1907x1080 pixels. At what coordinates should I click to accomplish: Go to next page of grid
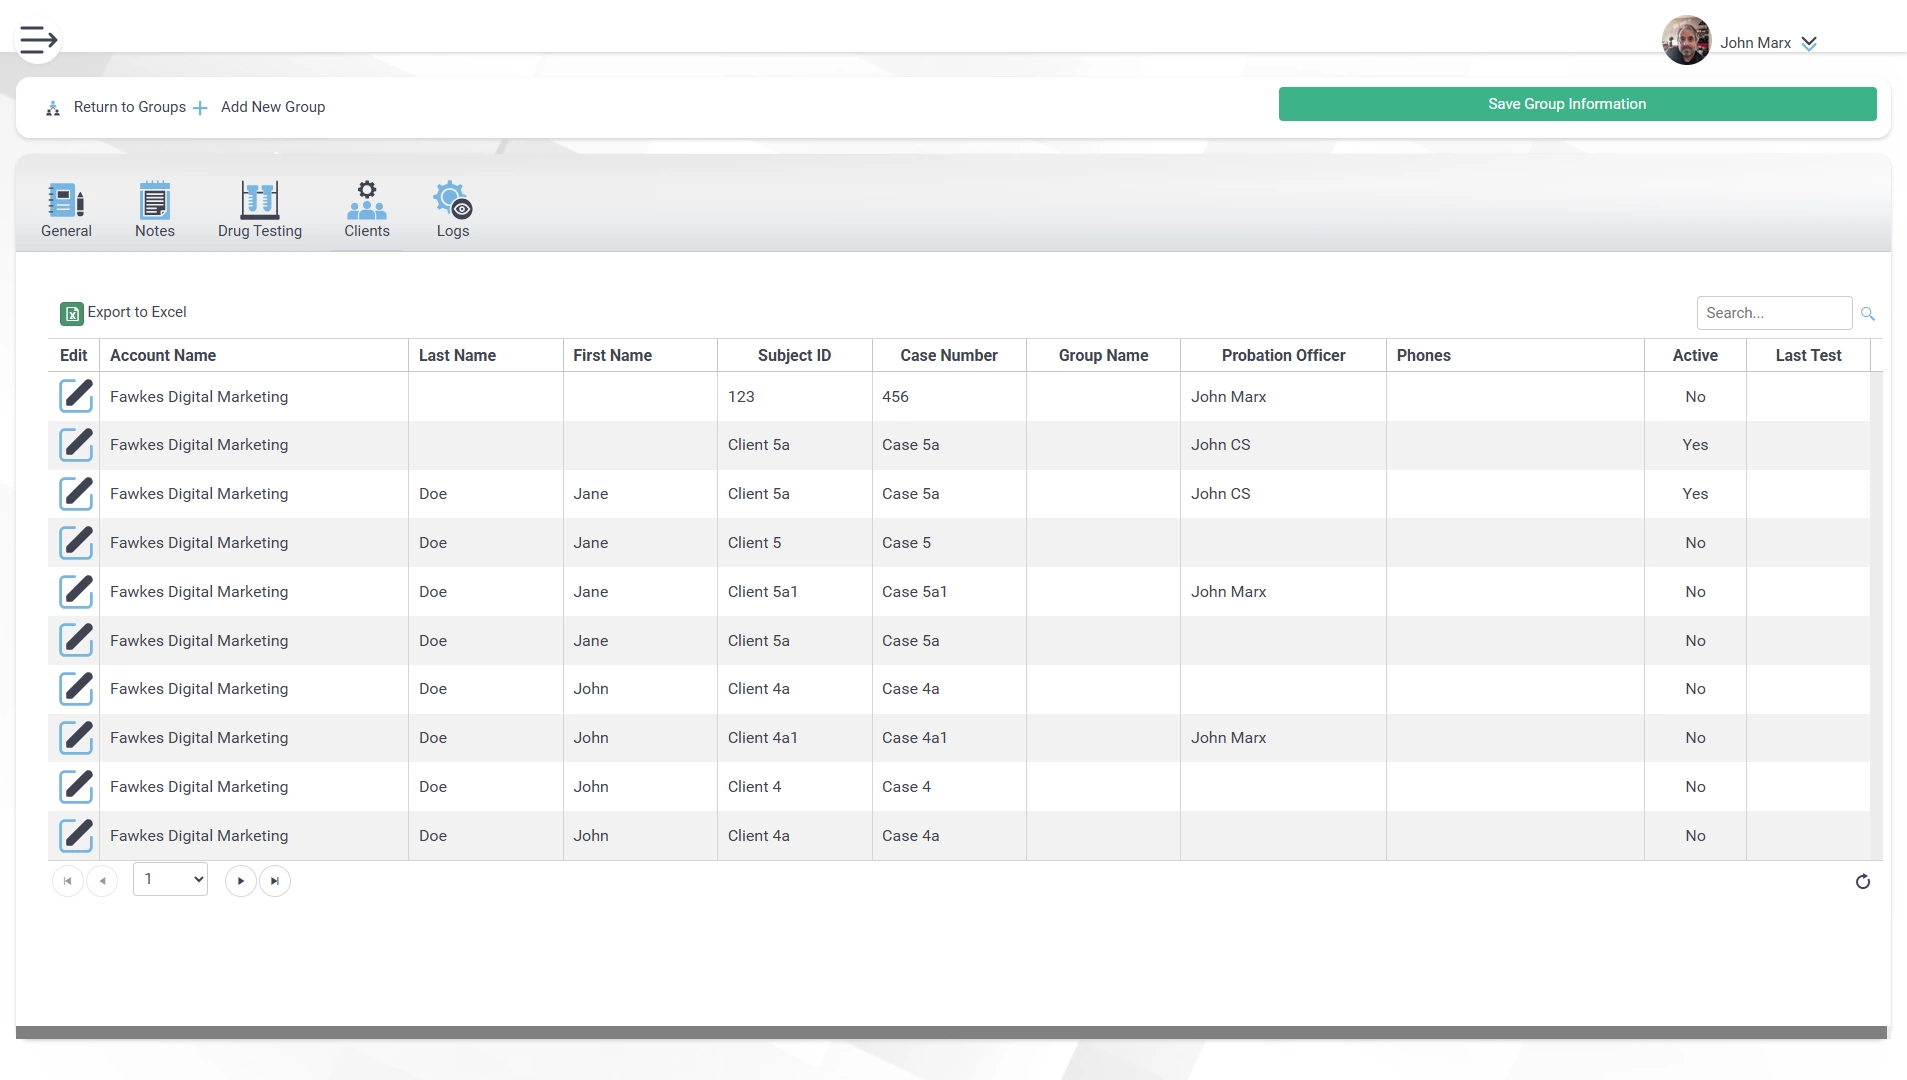tap(240, 881)
